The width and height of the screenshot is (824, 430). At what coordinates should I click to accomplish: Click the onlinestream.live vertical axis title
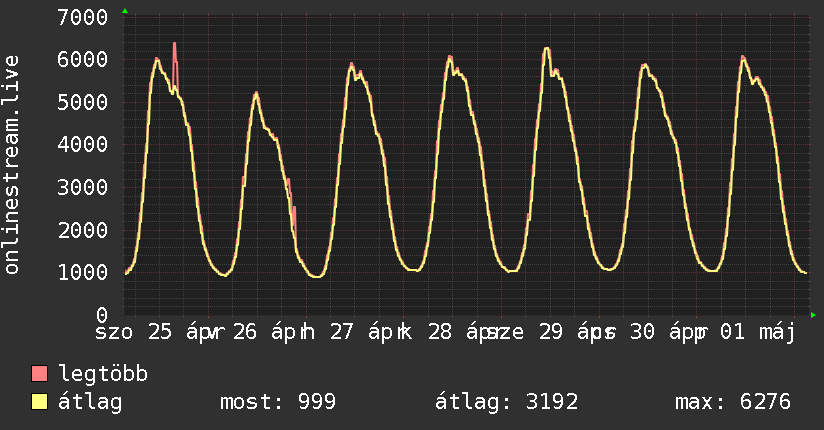(11, 165)
